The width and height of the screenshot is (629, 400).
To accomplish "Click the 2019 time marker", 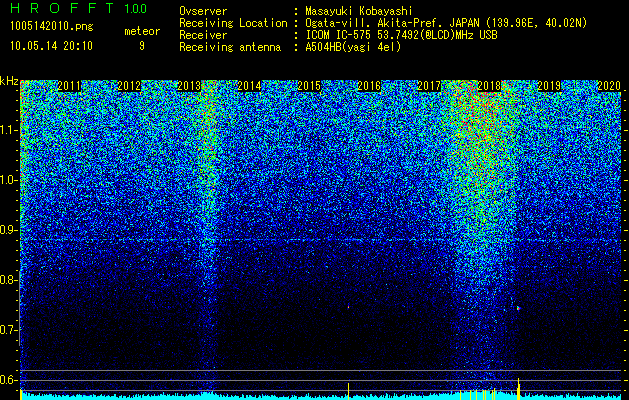I will [x=549, y=86].
